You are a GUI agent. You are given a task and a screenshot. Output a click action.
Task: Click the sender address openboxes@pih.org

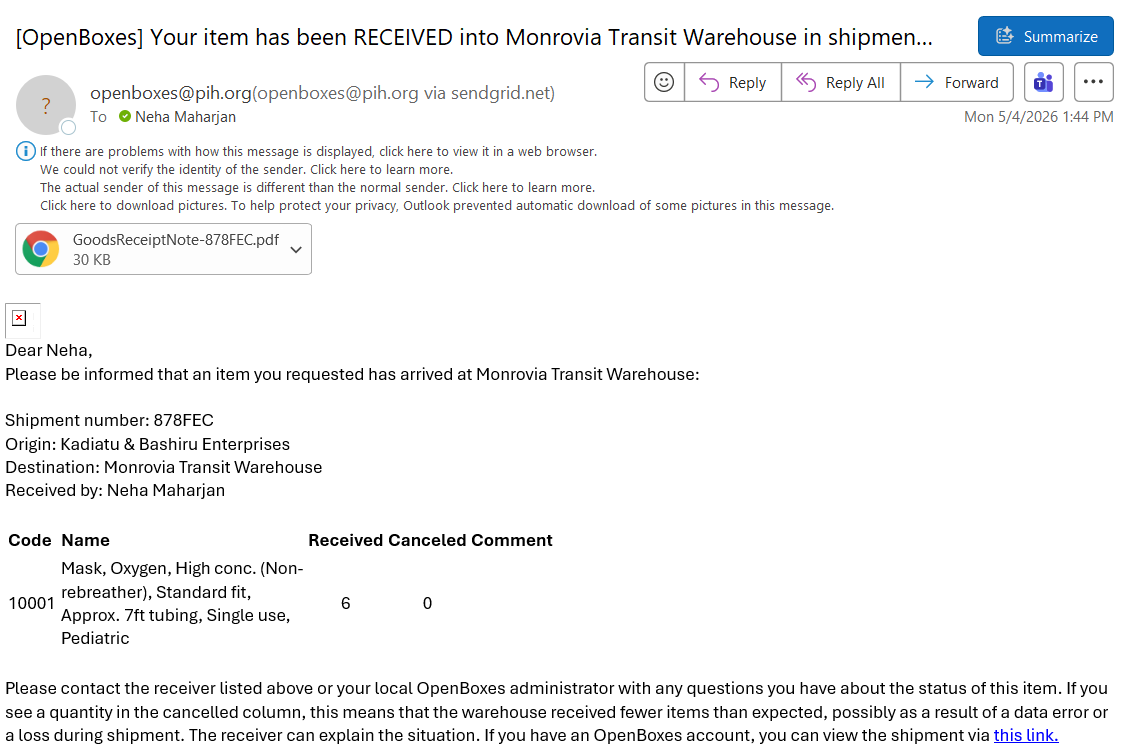(x=171, y=93)
